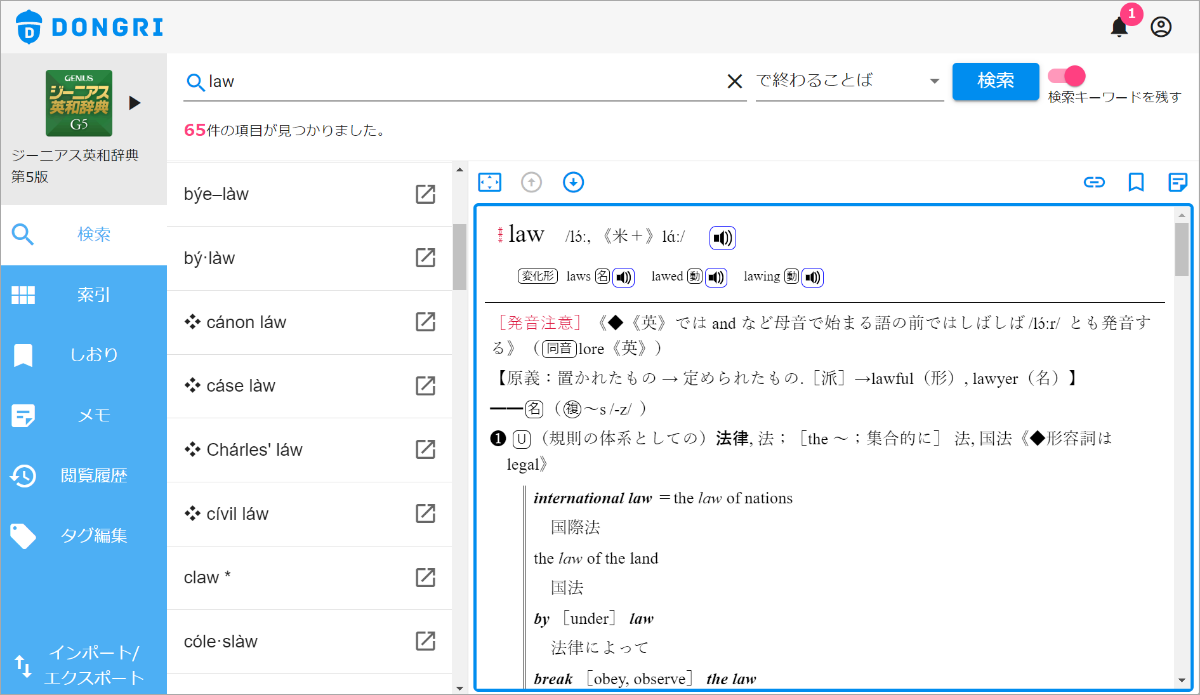The width and height of the screenshot is (1200, 695).
Task: Click the ジーニアス英和辞典 第5版 dictionary title
Action: click(x=75, y=166)
